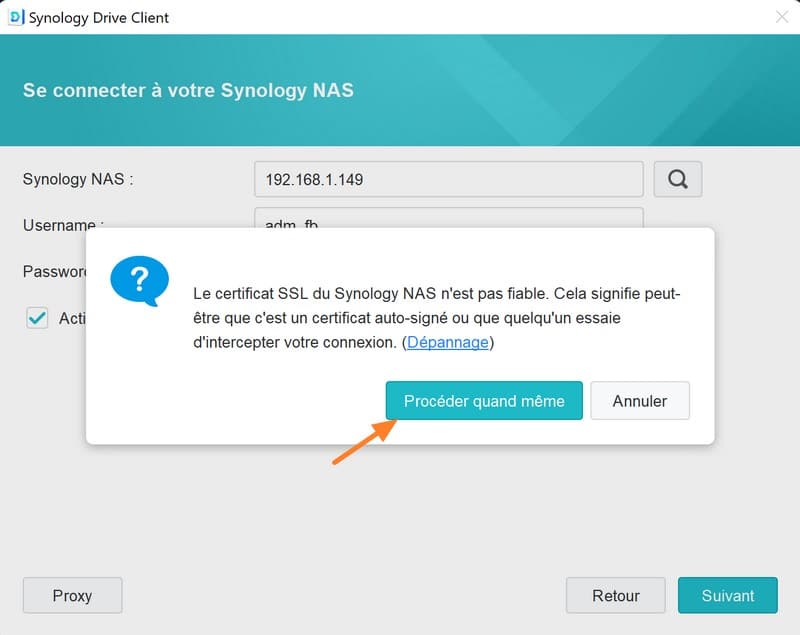Click the search magnifier icon beside NAS address
Screen dimensions: 800x635
(x=678, y=179)
